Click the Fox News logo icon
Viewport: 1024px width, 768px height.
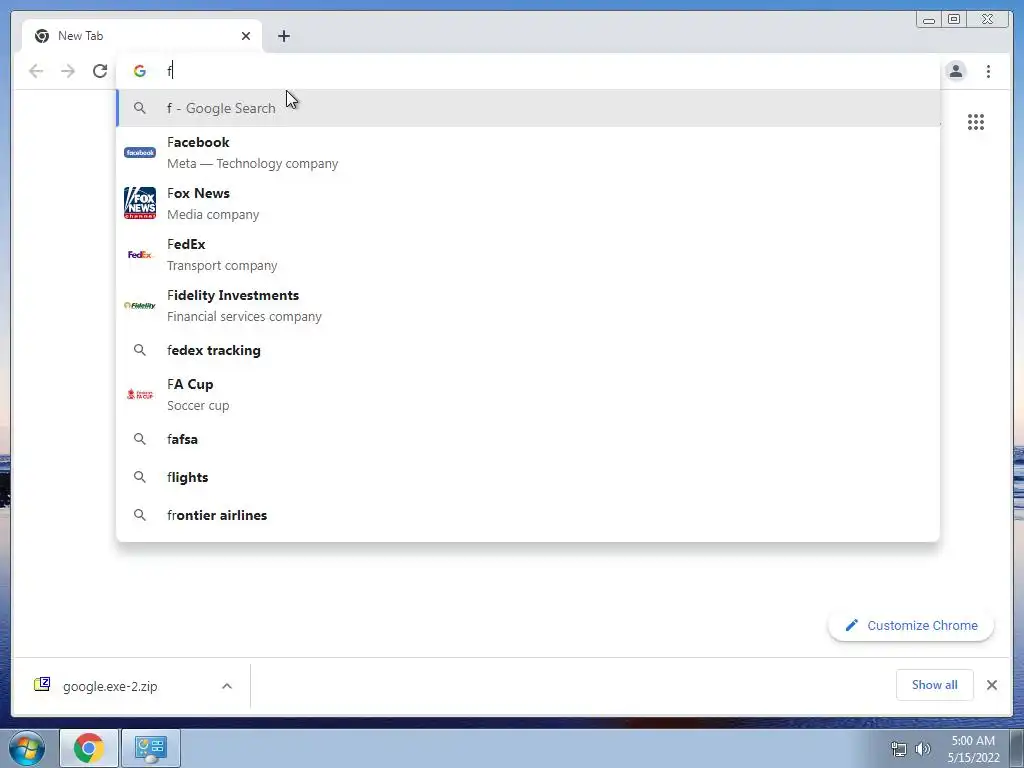coord(140,203)
